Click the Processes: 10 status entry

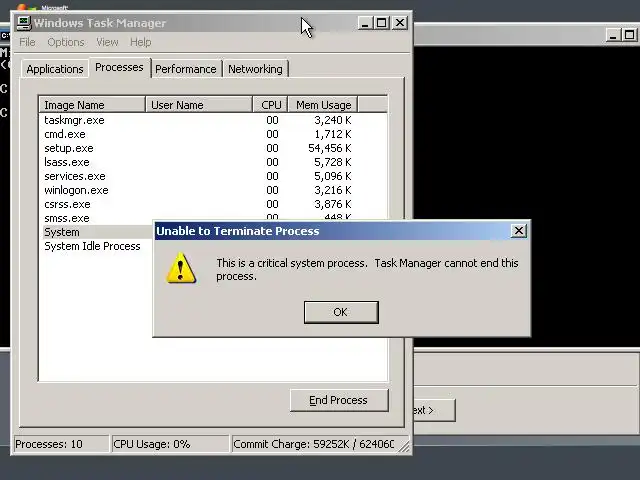coord(61,444)
